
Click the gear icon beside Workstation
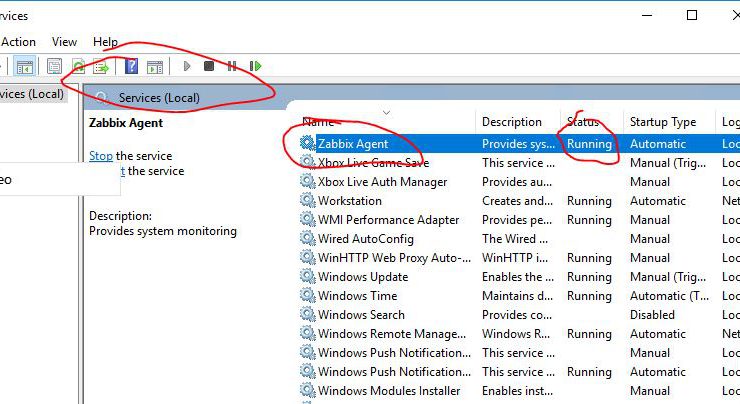[x=307, y=200]
